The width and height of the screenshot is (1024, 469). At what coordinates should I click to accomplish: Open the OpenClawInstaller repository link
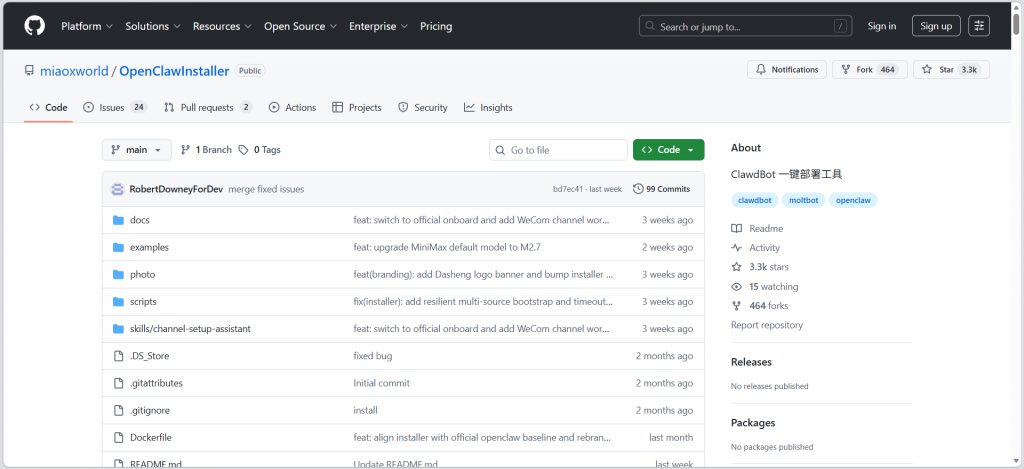(174, 71)
